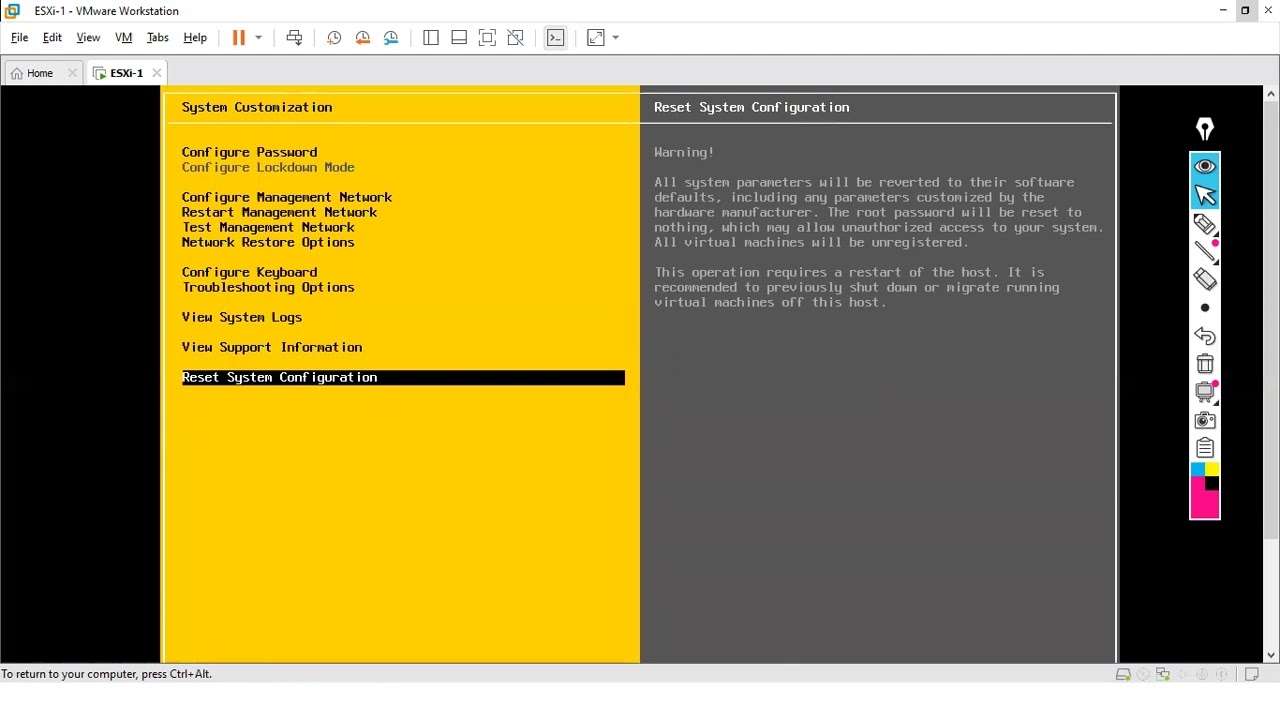
Task: Pick the cyan color swatch
Action: pos(1197,469)
